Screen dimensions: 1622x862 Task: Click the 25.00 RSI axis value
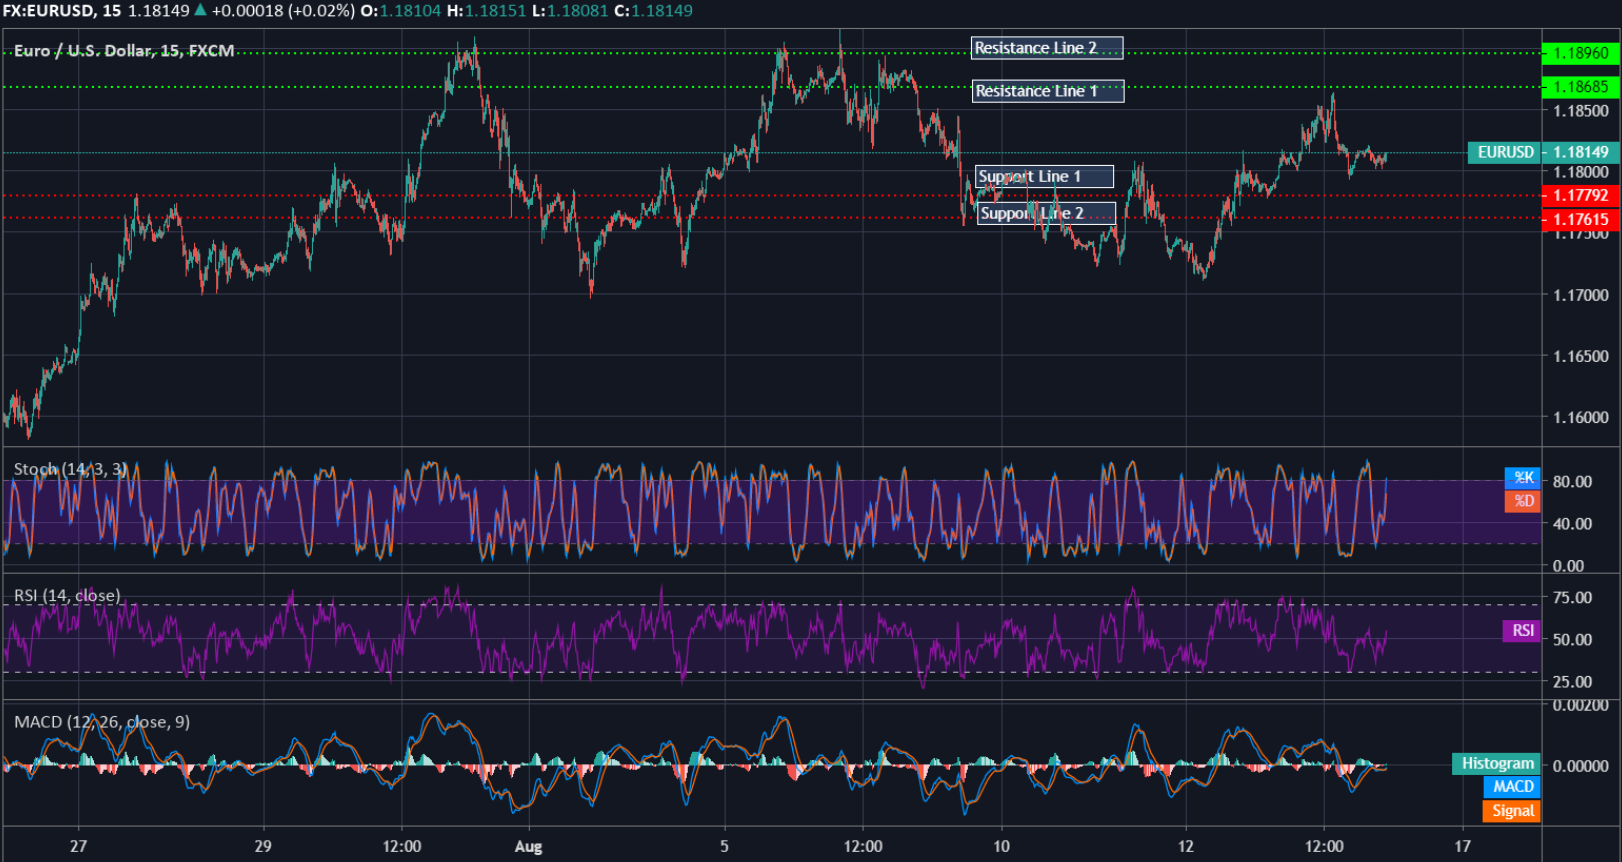point(1572,681)
